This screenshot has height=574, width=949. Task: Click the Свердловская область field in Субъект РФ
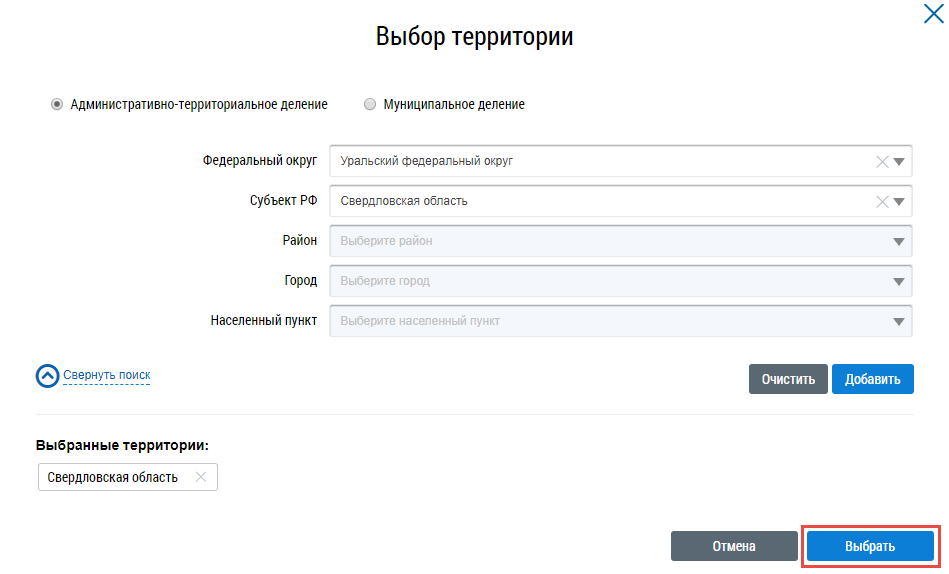coord(404,201)
